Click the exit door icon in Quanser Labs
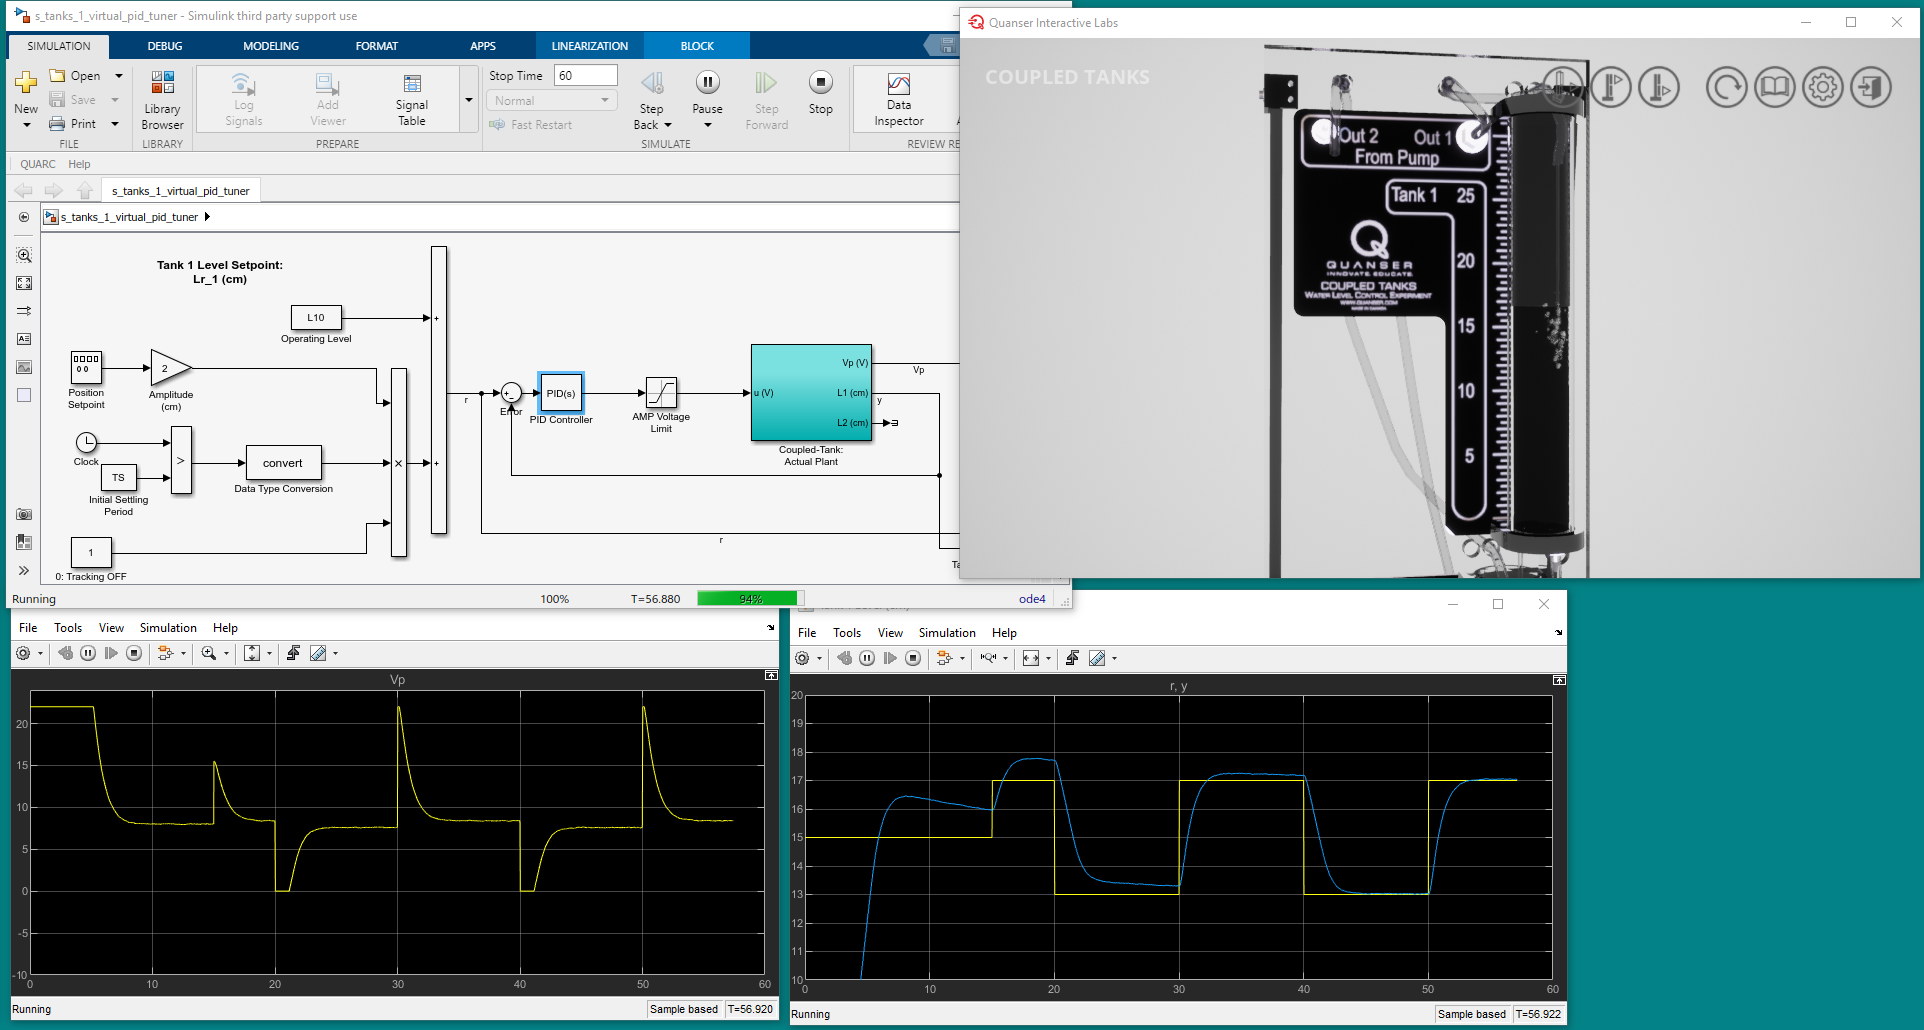 tap(1870, 88)
